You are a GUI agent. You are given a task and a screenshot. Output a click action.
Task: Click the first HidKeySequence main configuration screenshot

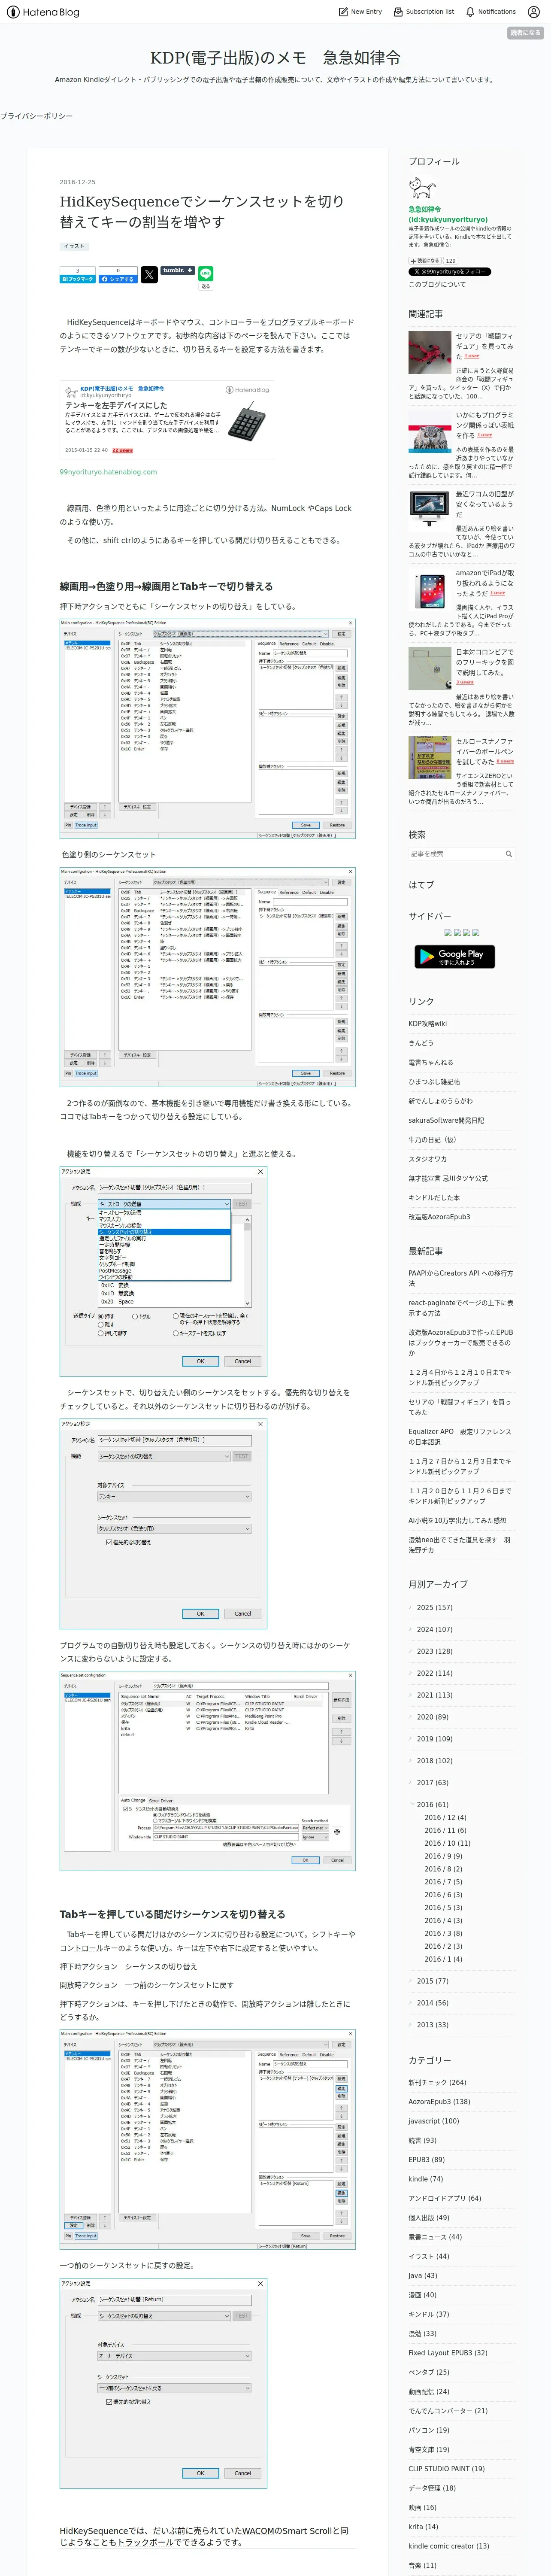click(x=207, y=729)
